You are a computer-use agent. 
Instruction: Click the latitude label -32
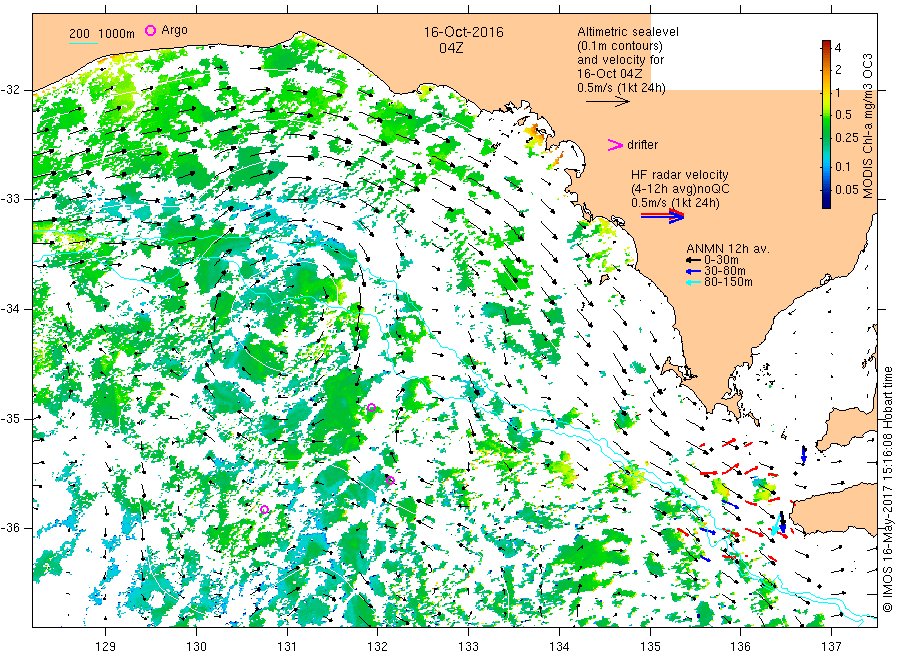10,90
